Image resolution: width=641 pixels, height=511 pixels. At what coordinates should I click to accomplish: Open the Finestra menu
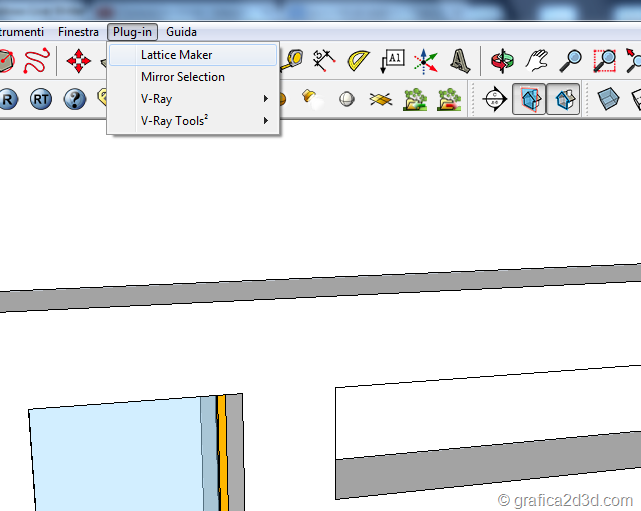(78, 32)
